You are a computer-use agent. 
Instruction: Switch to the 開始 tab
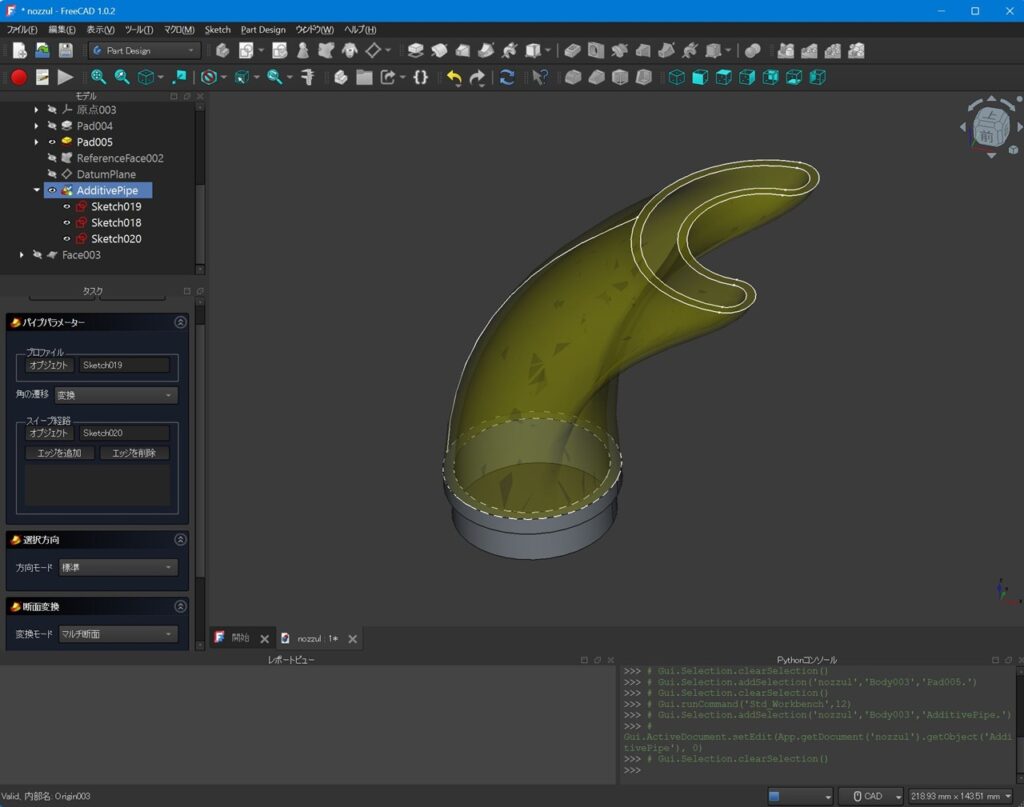click(240, 638)
